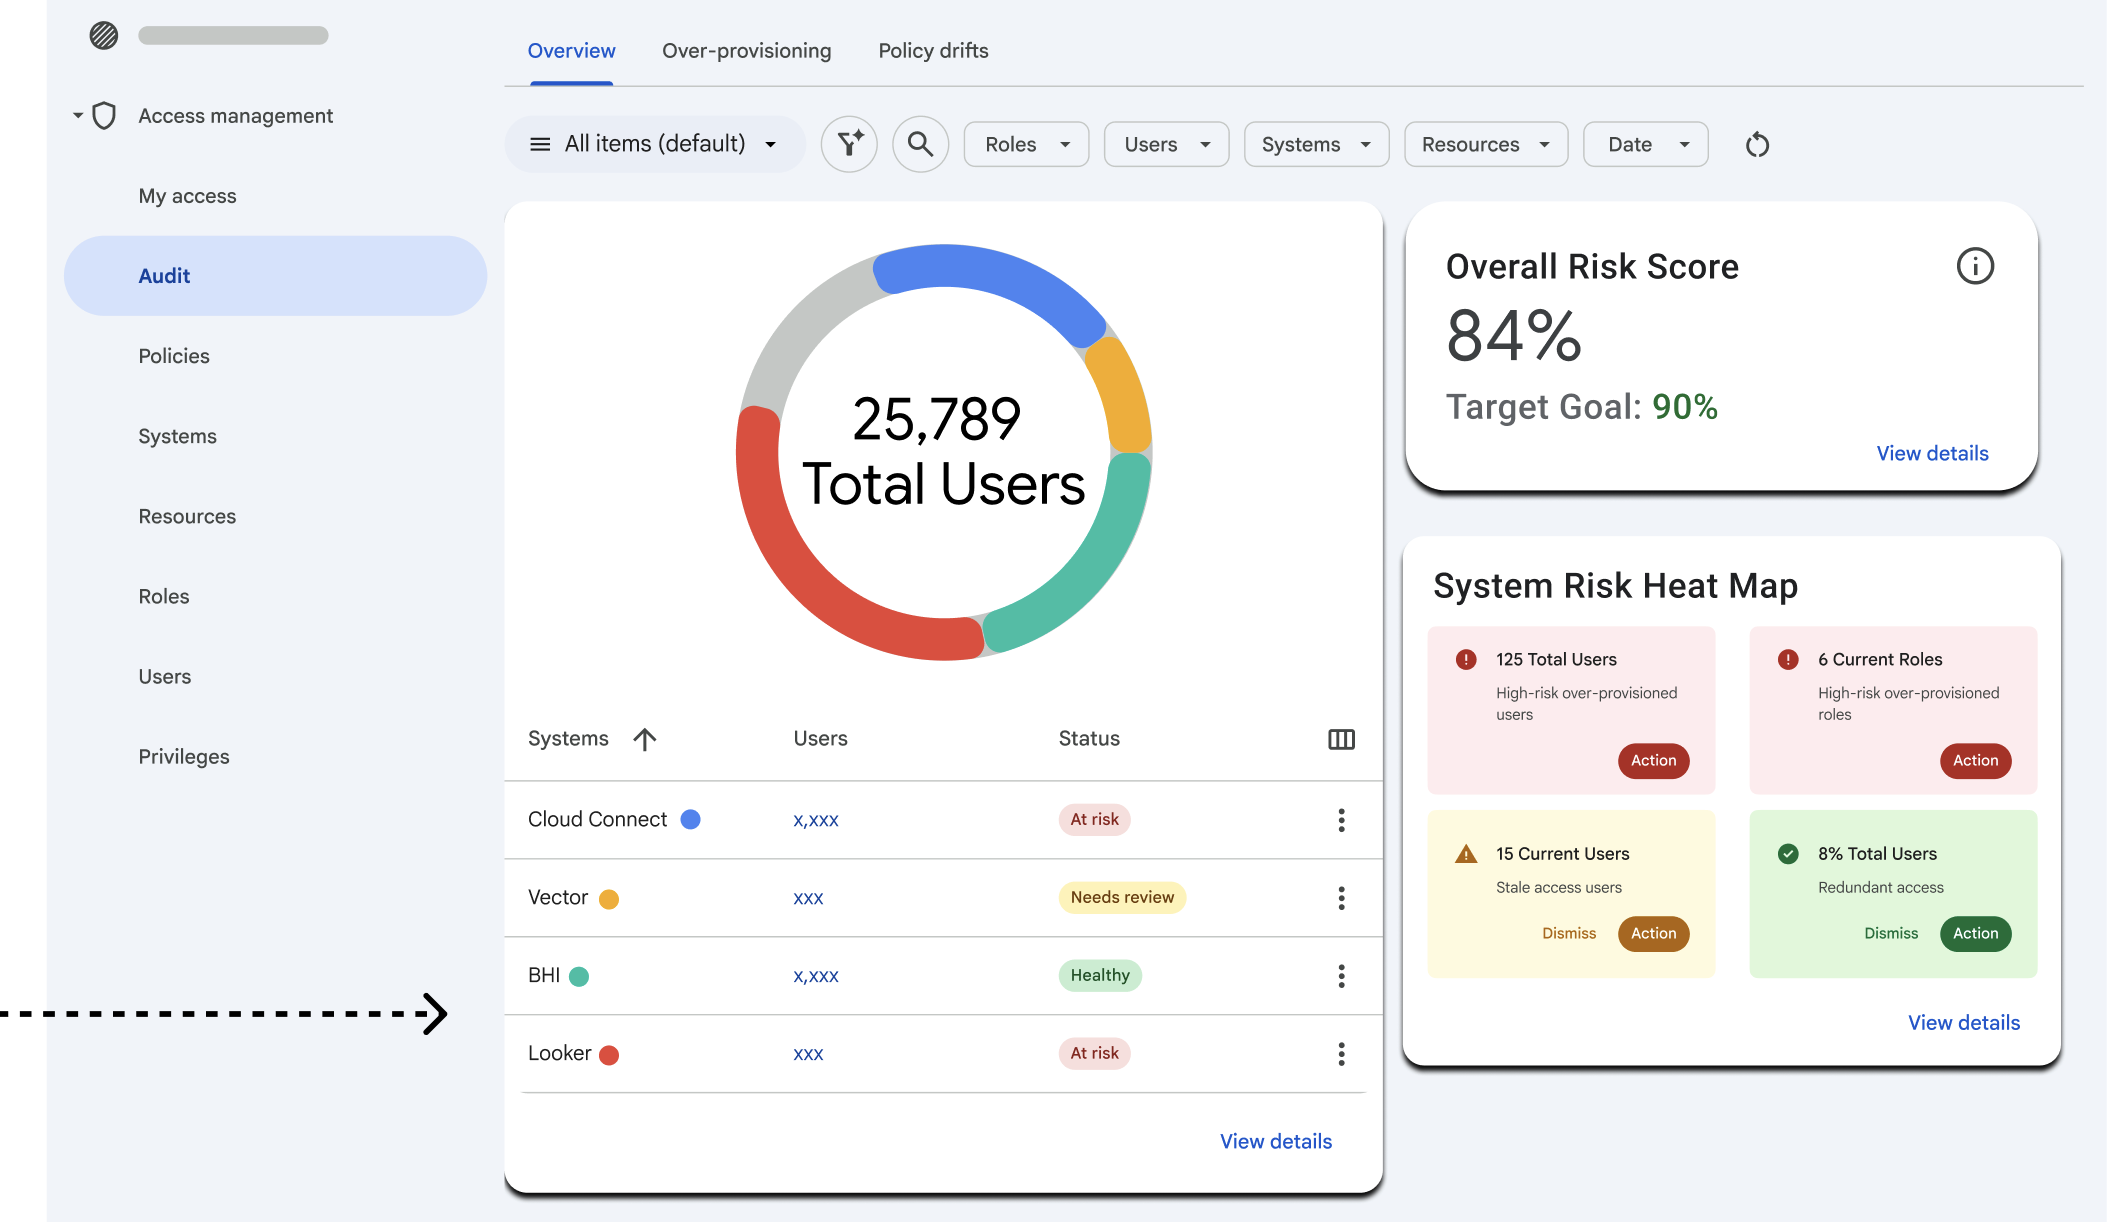The height and width of the screenshot is (1222, 2108).
Task: Dismiss the Stale access users card
Action: tap(1569, 933)
